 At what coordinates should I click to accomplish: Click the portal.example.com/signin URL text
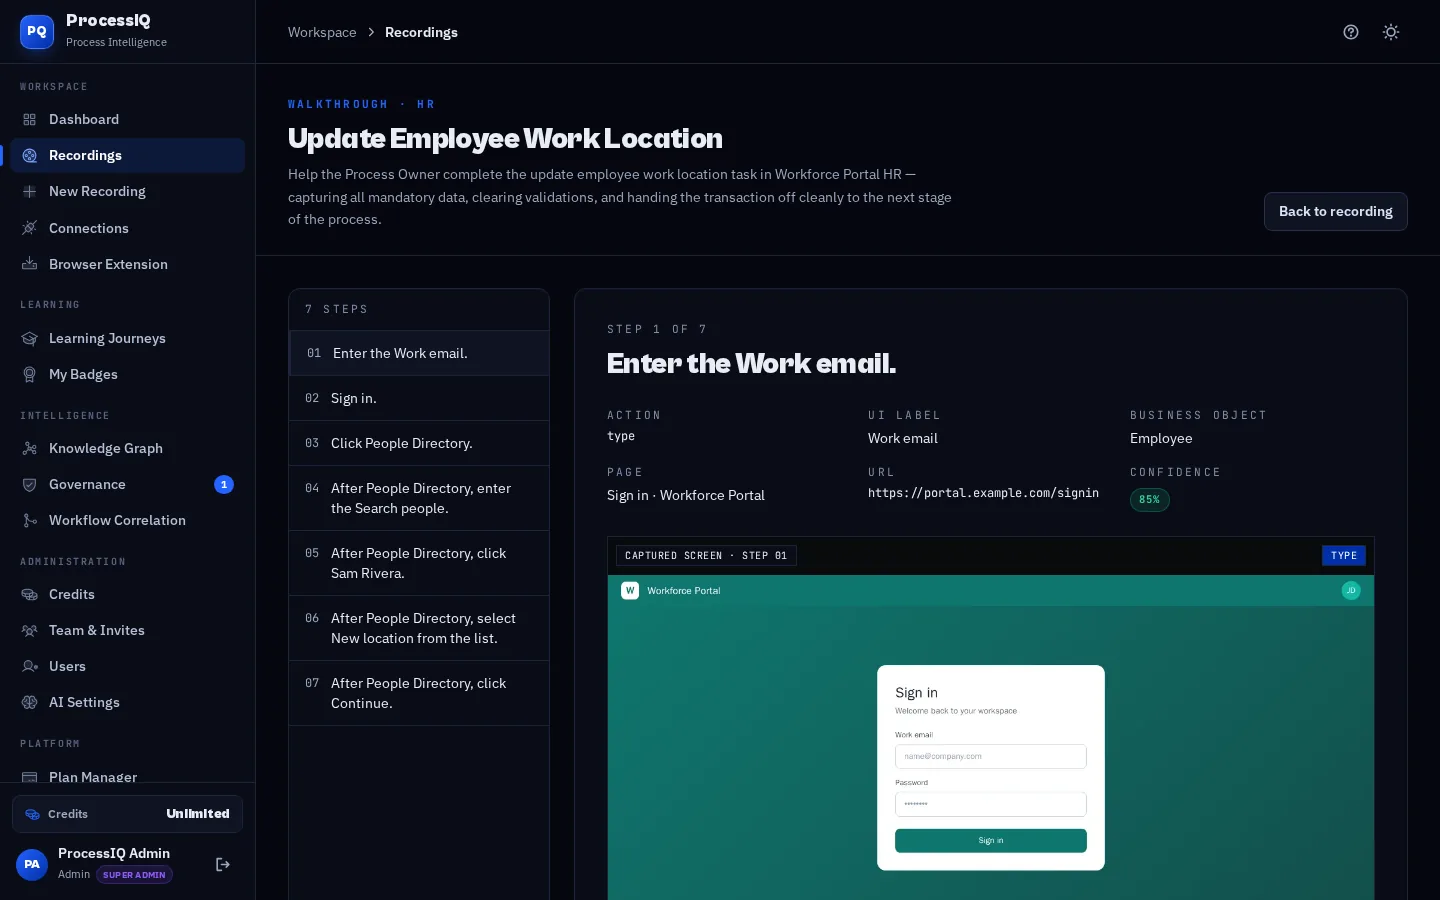[x=983, y=493]
